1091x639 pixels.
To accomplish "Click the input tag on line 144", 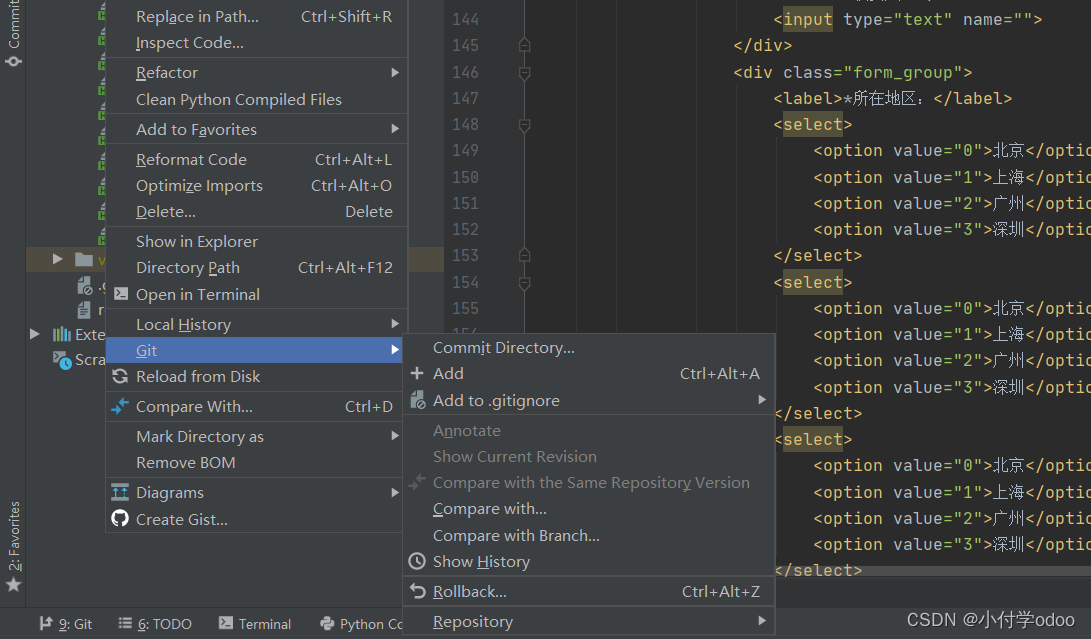I will coord(807,19).
